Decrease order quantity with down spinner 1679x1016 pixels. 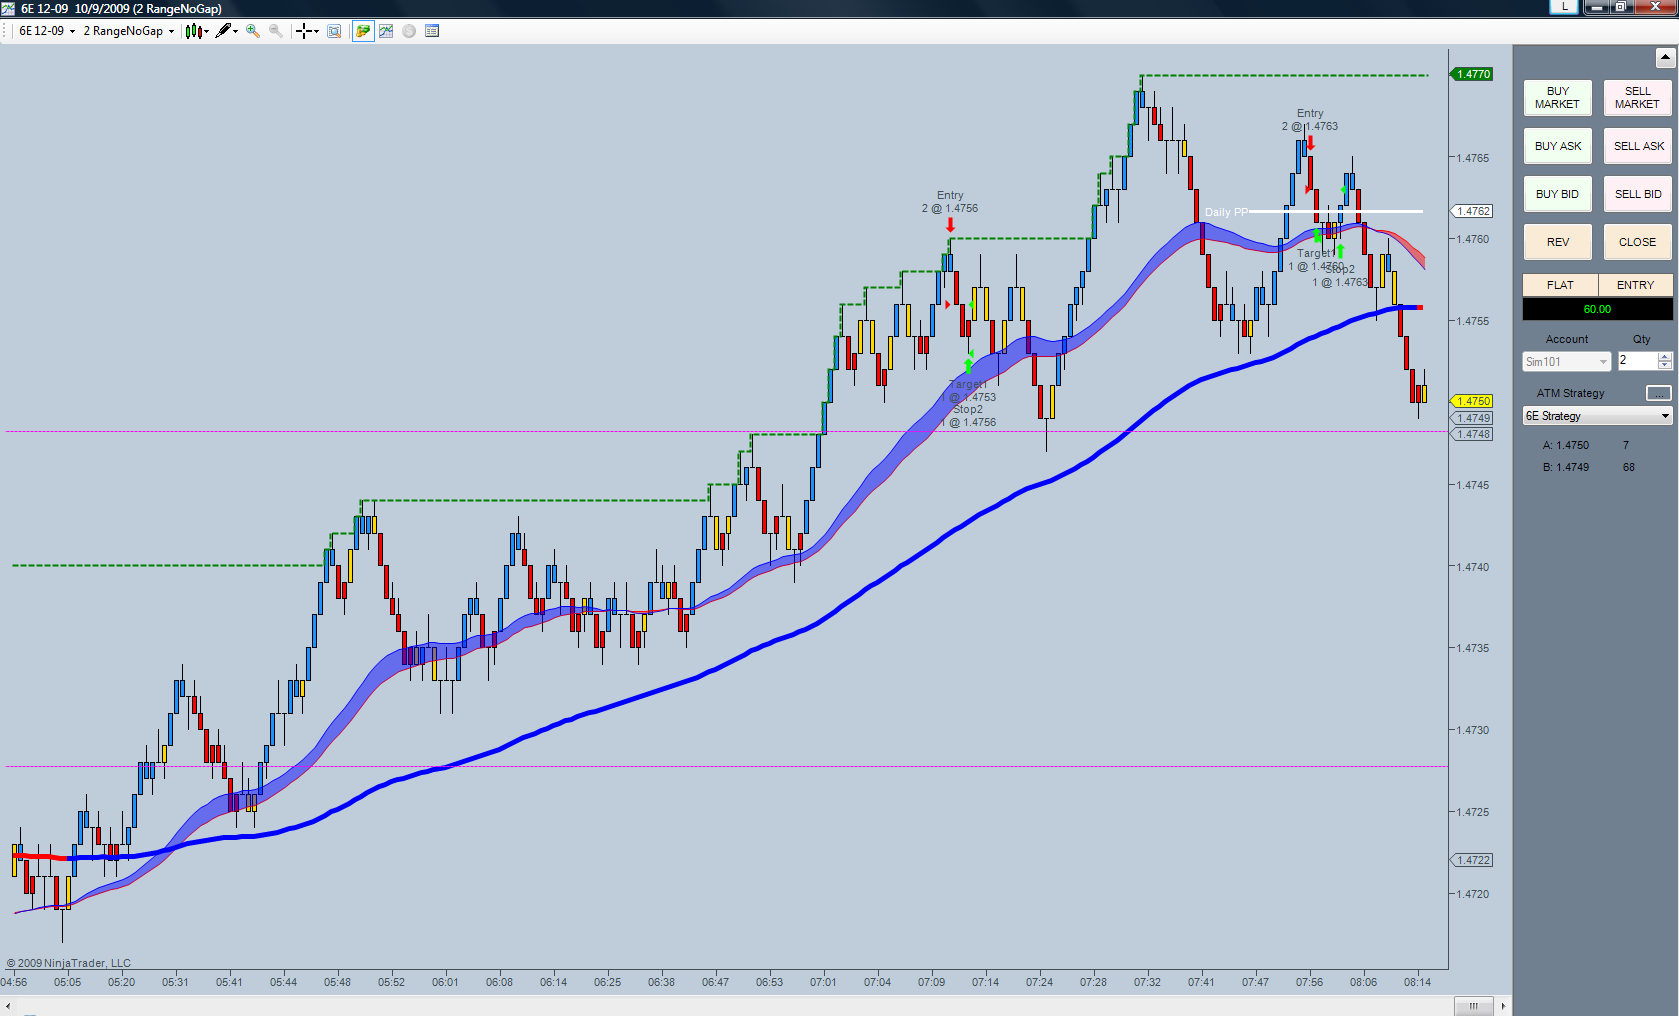point(1665,366)
